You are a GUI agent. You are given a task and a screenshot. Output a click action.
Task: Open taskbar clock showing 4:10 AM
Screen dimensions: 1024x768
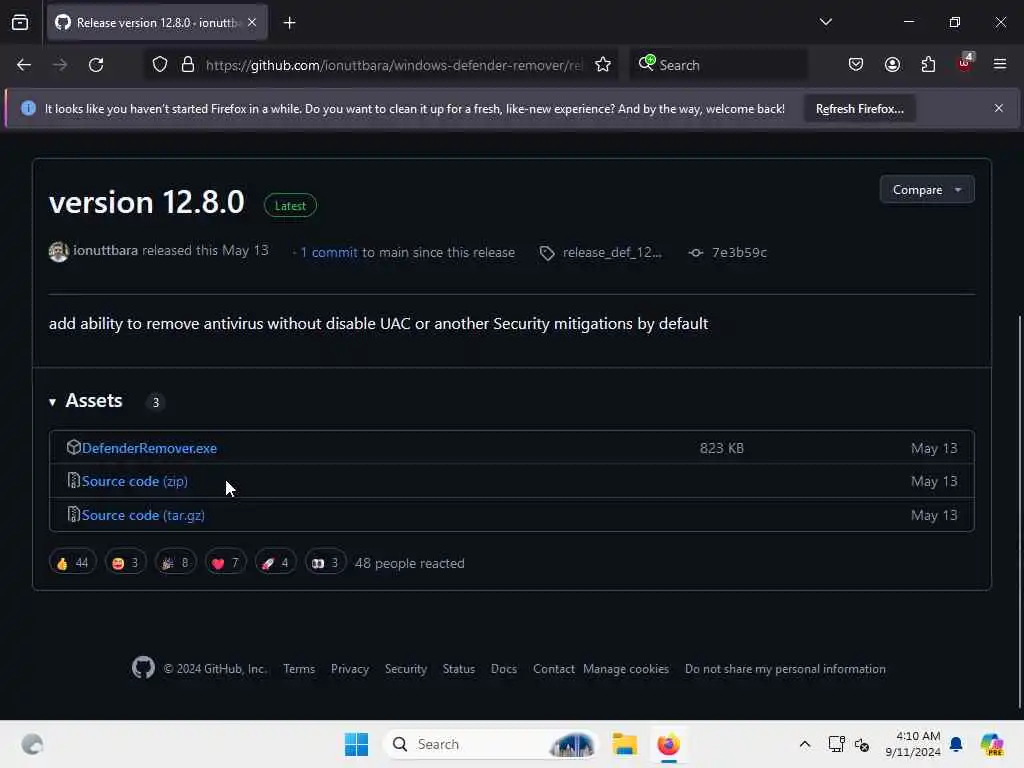(x=912, y=744)
